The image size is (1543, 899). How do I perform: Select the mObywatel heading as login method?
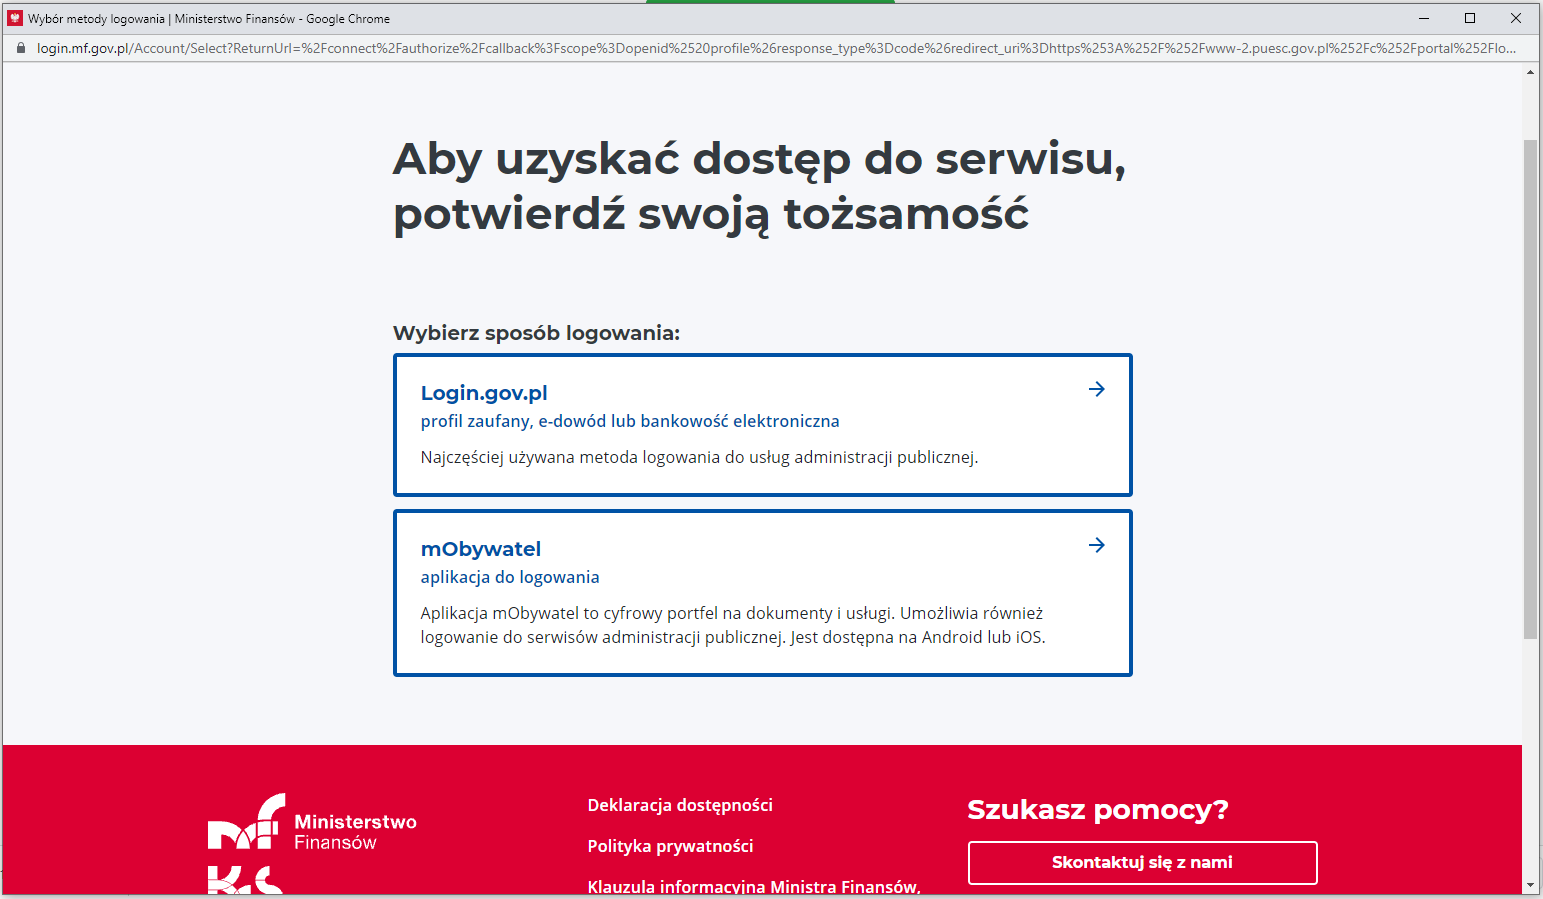click(480, 549)
